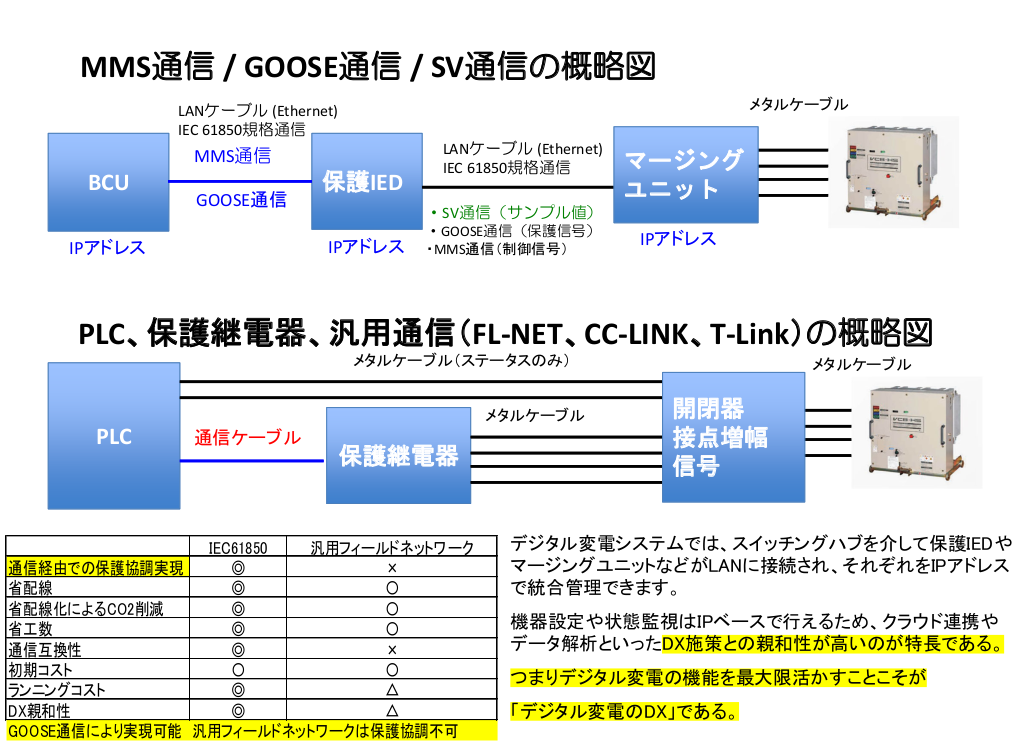Image resolution: width=1022 pixels, height=748 pixels.
Task: Click the 汎用フィールドネットワーク column header
Action: [391, 548]
